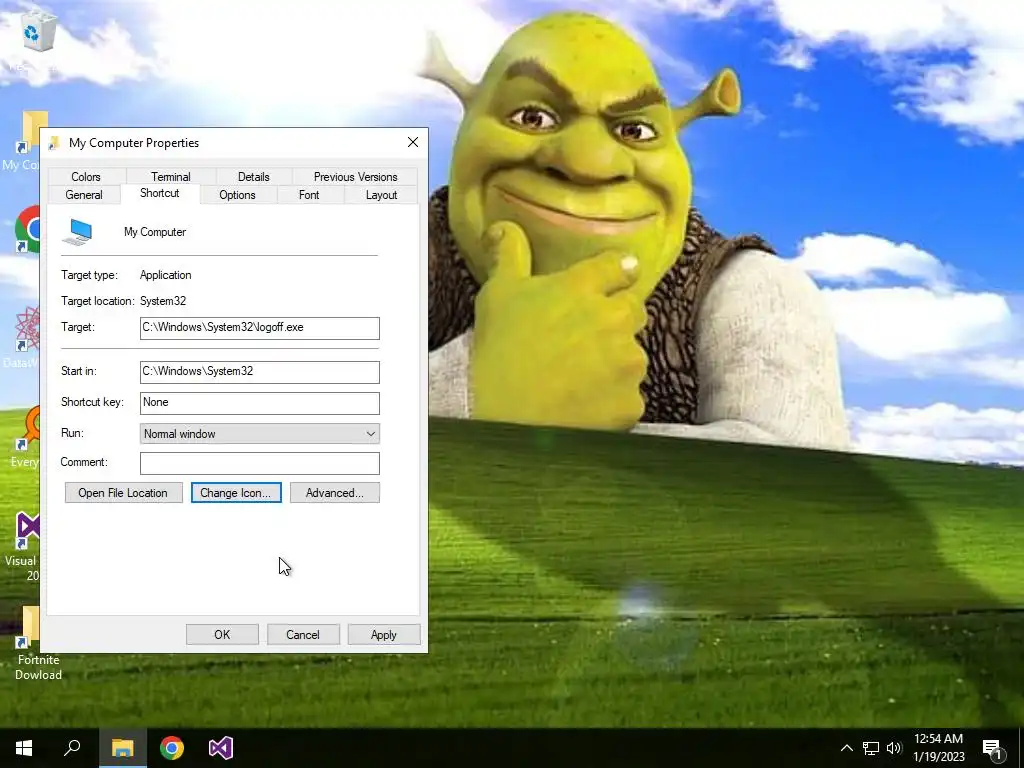Show hidden system tray icons
Image resolution: width=1024 pixels, height=768 pixels.
tap(846, 748)
